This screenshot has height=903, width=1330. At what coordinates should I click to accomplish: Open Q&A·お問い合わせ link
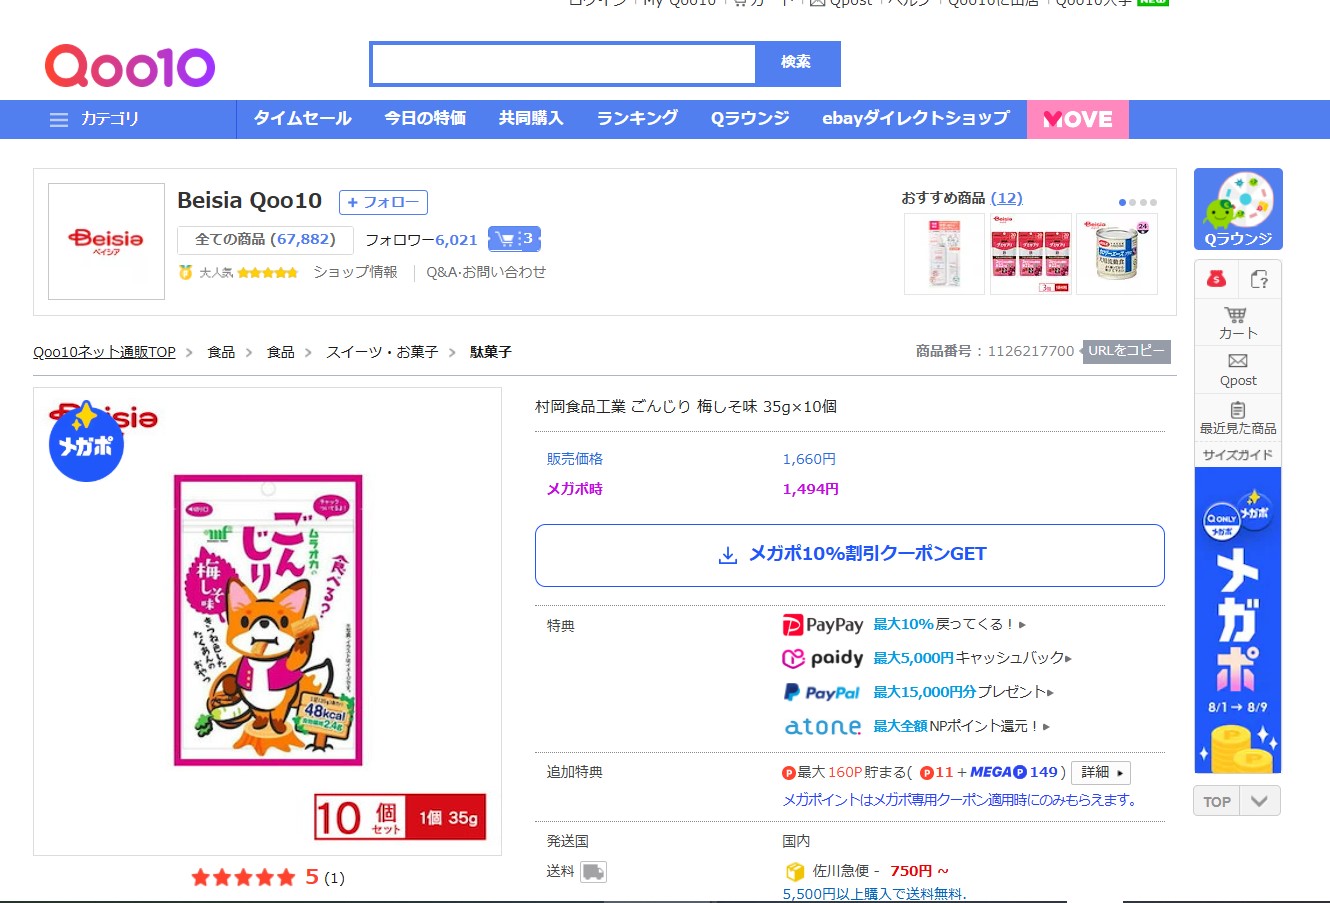(x=486, y=272)
